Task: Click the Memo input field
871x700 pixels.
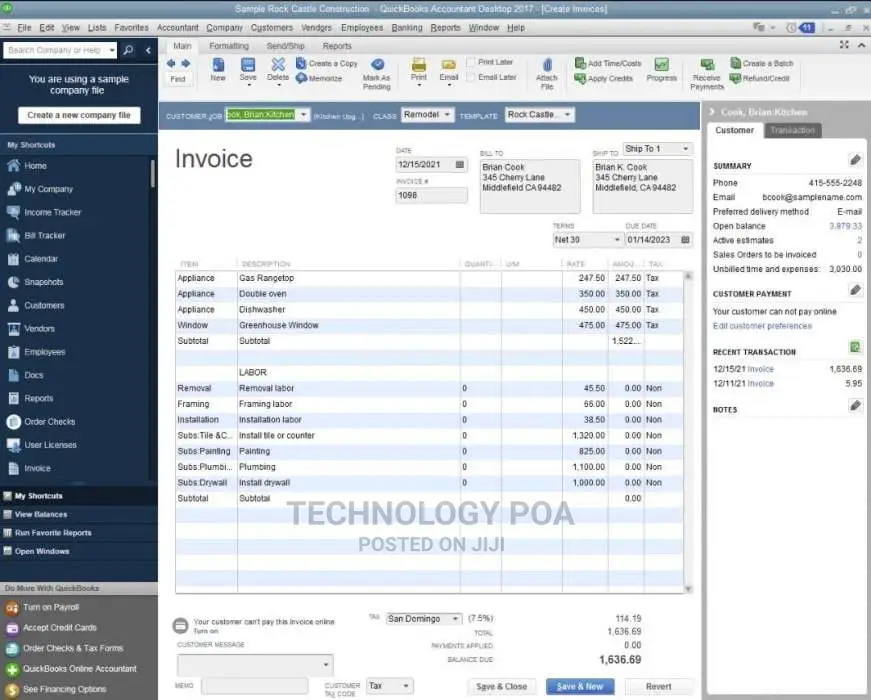Action: tap(254, 686)
